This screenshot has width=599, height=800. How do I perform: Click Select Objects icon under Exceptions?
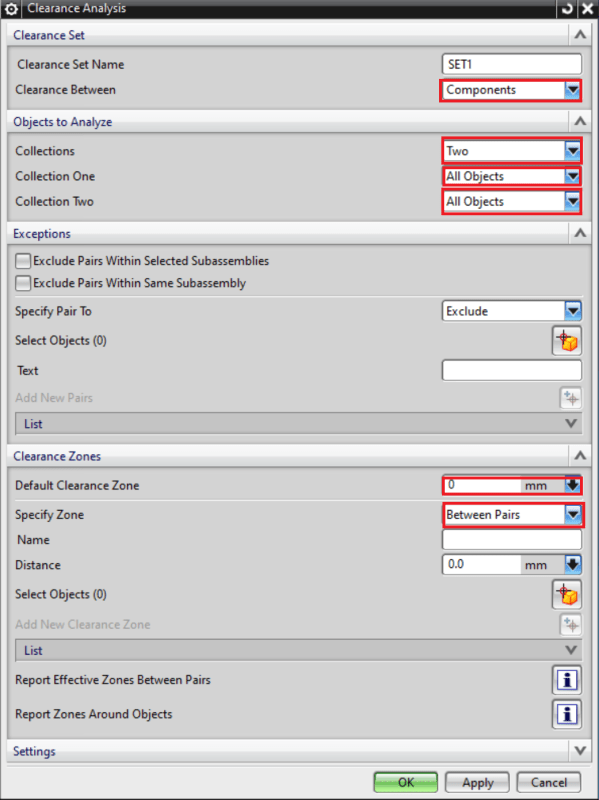coord(567,341)
